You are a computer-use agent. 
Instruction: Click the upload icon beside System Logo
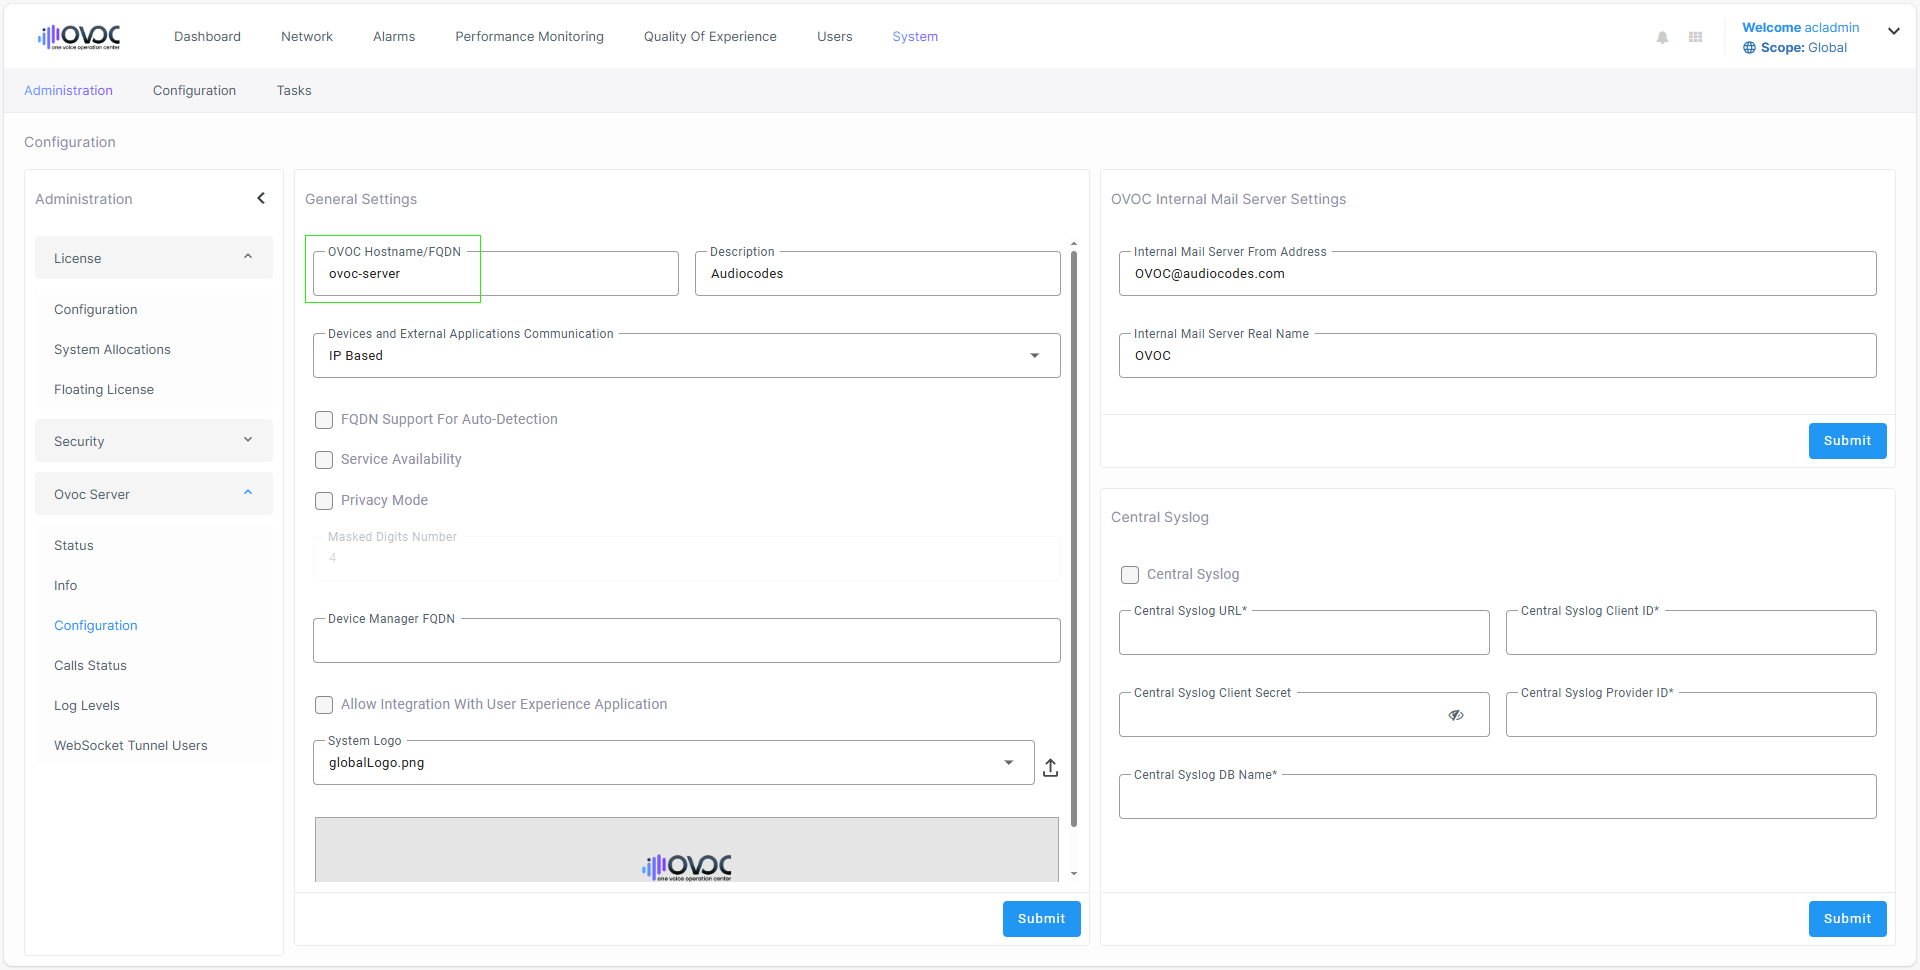tap(1050, 767)
